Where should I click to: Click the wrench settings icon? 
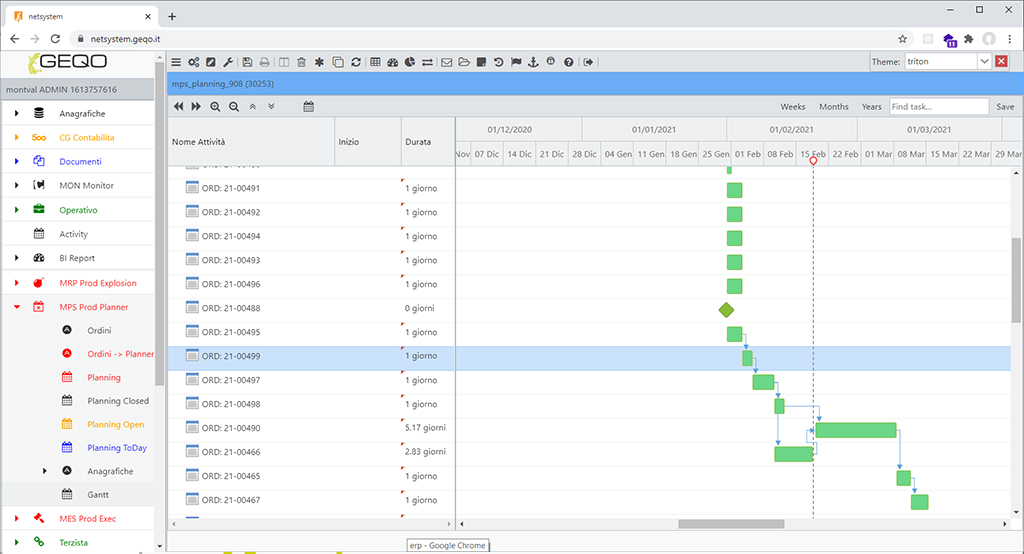pos(227,62)
